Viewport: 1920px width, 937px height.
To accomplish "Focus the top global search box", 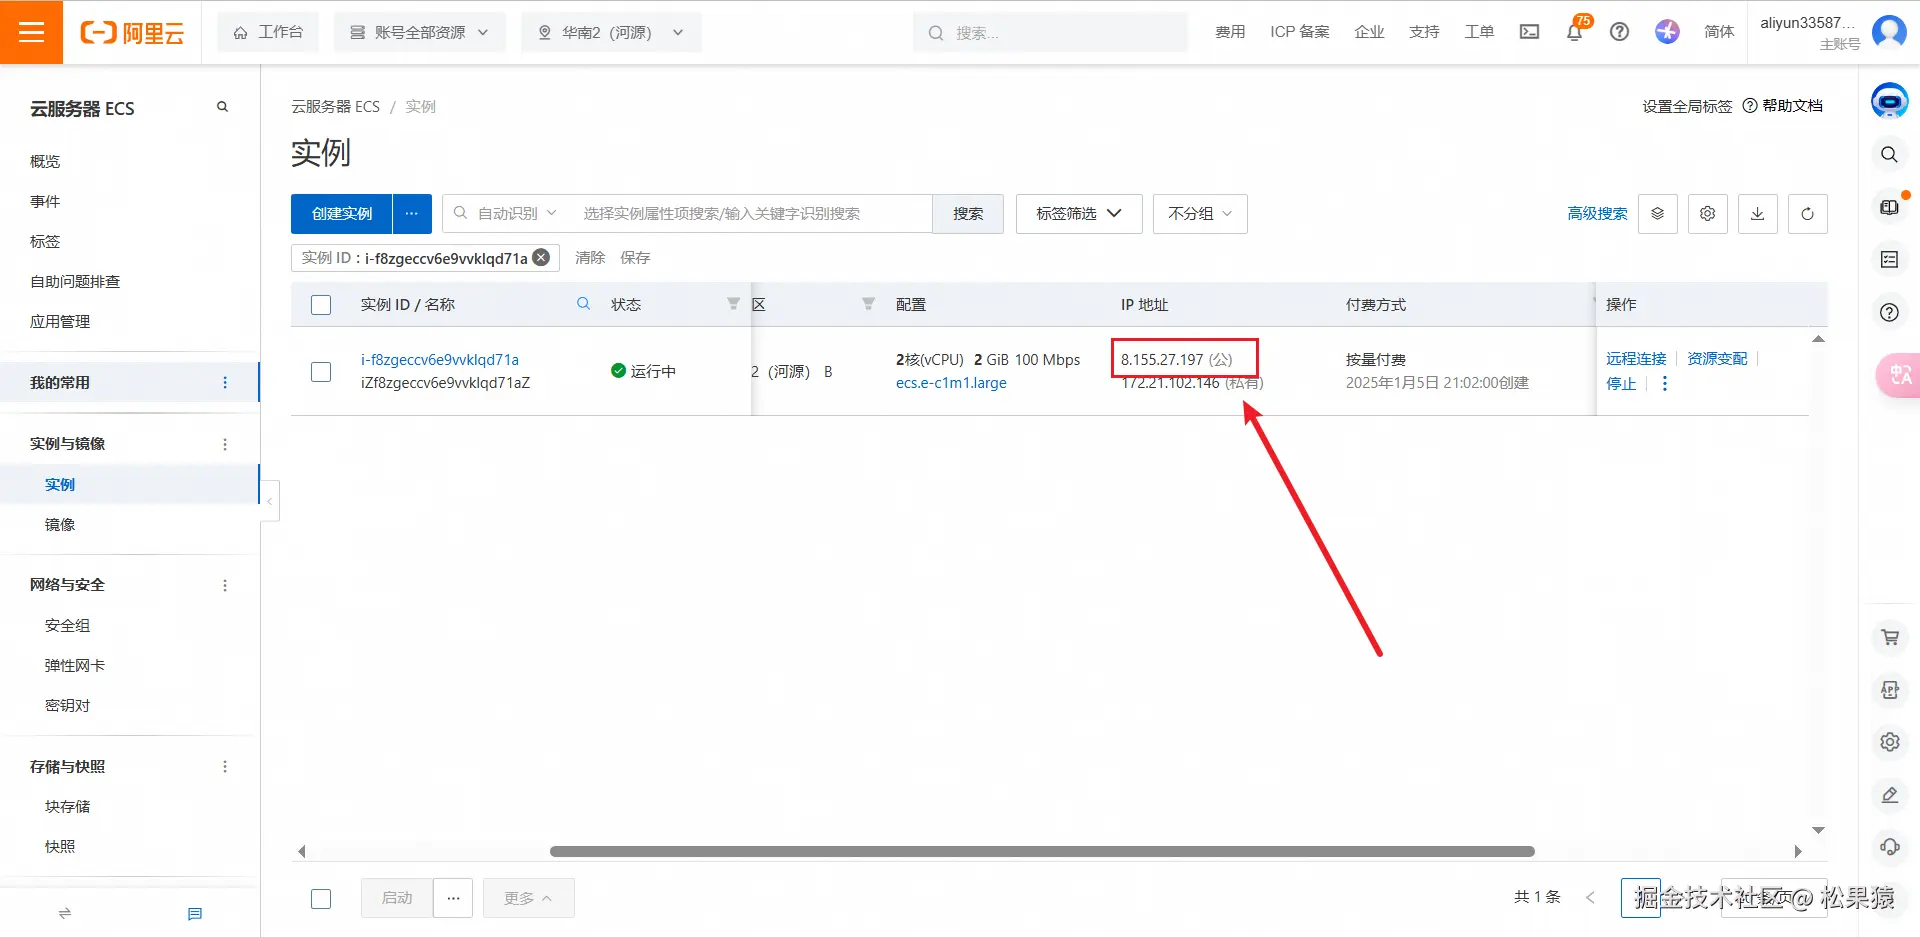I will pyautogui.click(x=1050, y=33).
